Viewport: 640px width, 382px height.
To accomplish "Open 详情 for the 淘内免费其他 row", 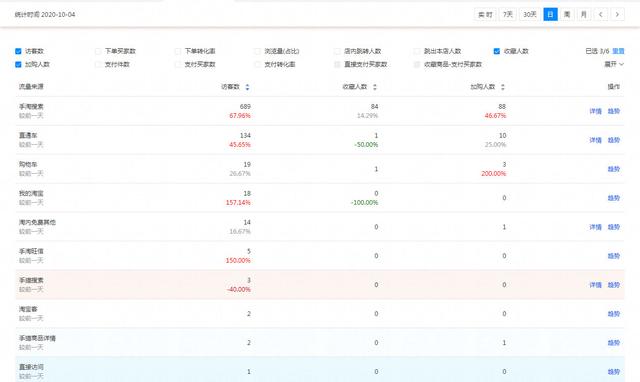I will click(596, 227).
